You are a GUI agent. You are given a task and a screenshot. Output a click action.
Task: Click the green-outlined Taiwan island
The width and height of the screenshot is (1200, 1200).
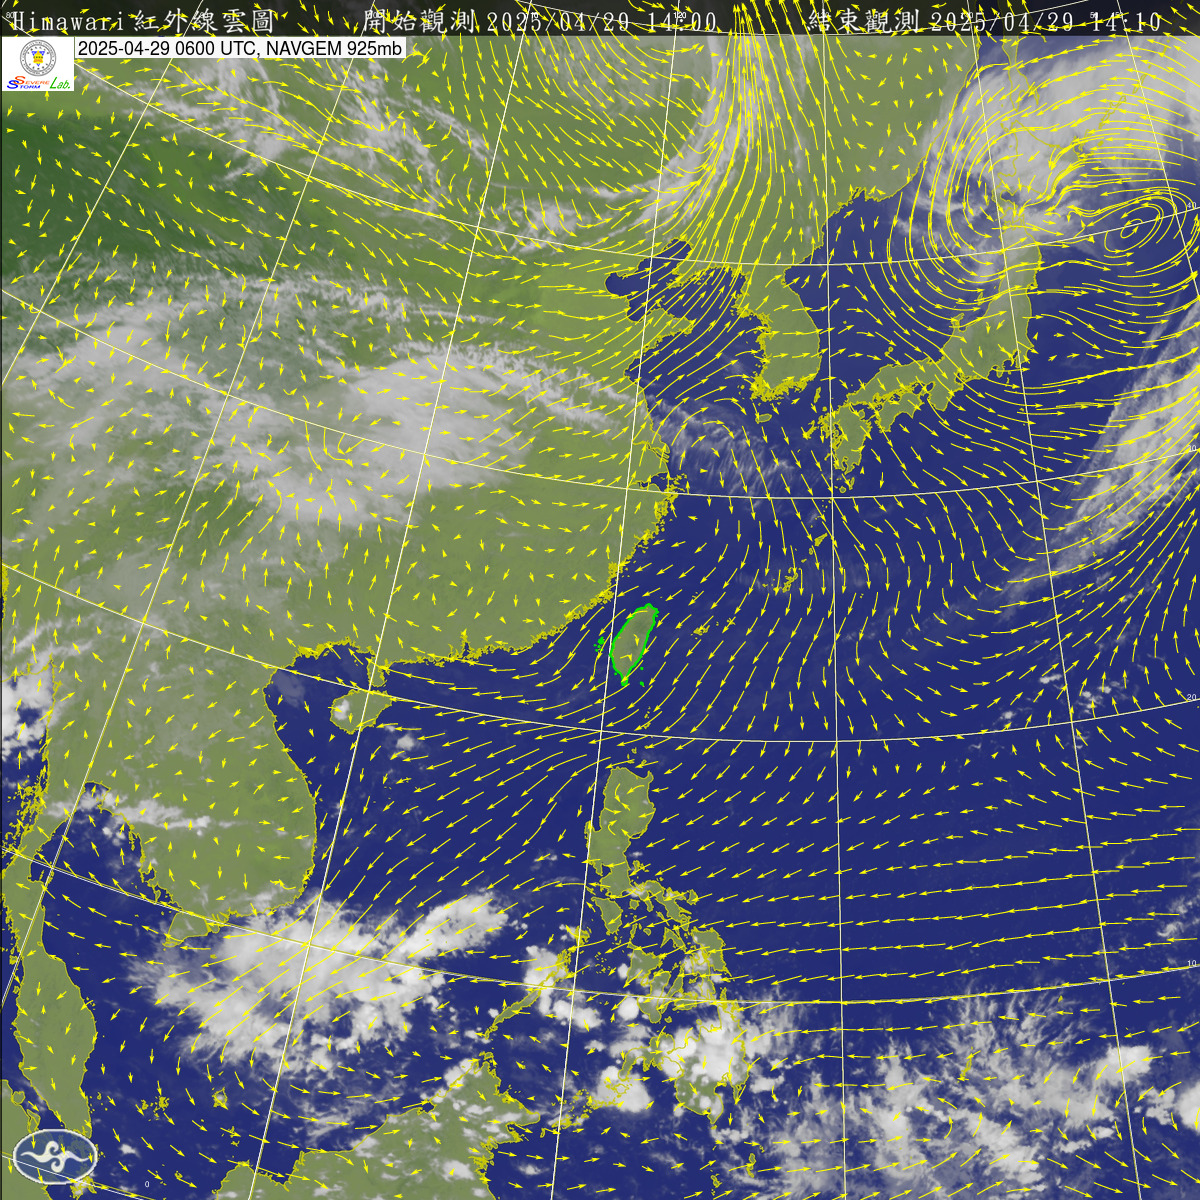[x=633, y=644]
